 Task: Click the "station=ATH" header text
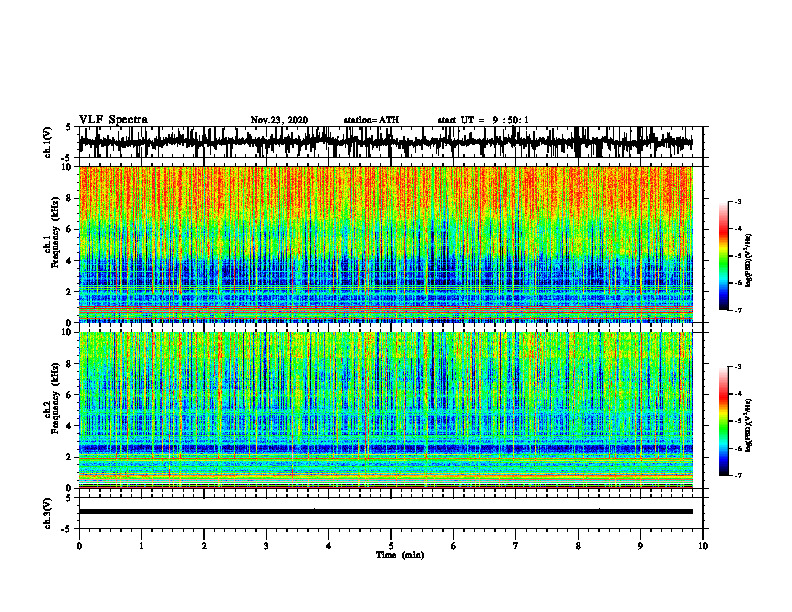371,120
